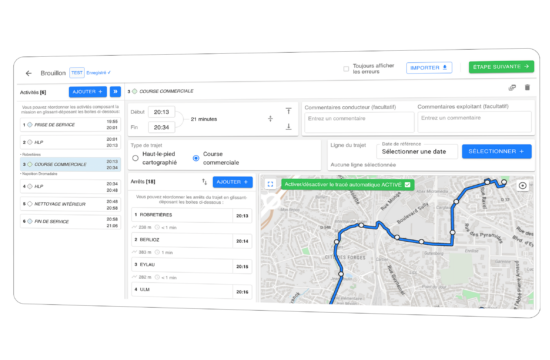Screen dimensions: 550x360
Task: Click the 20:13 time of ROBRETIÈRES stop
Action: point(242,216)
